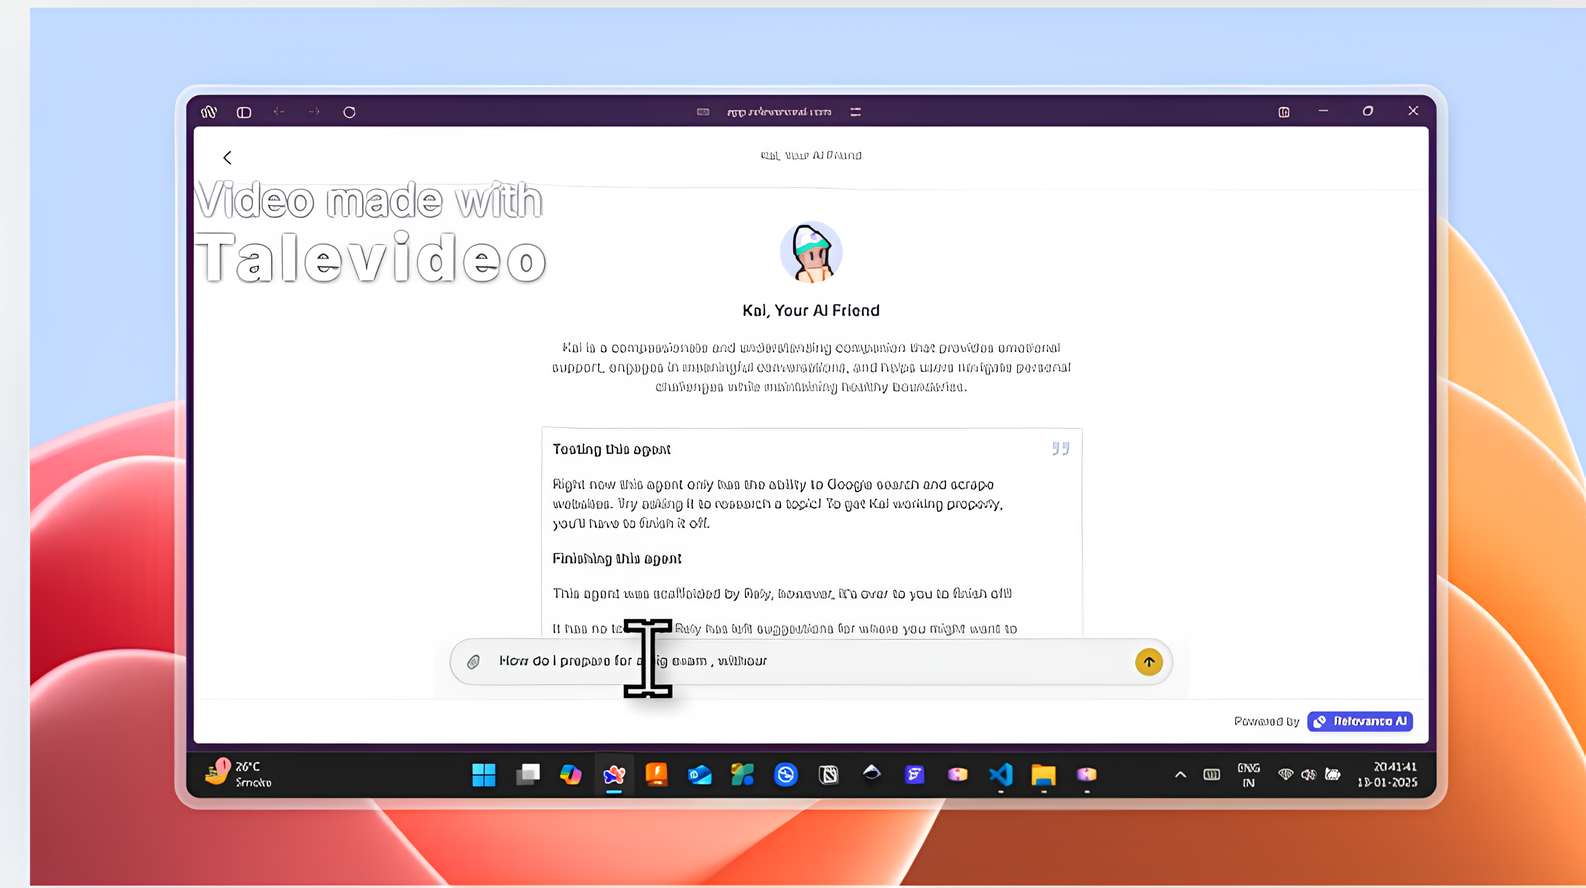Screen dimensions: 1586x888
Task: Reload the page with the refresh icon
Action: coord(349,112)
